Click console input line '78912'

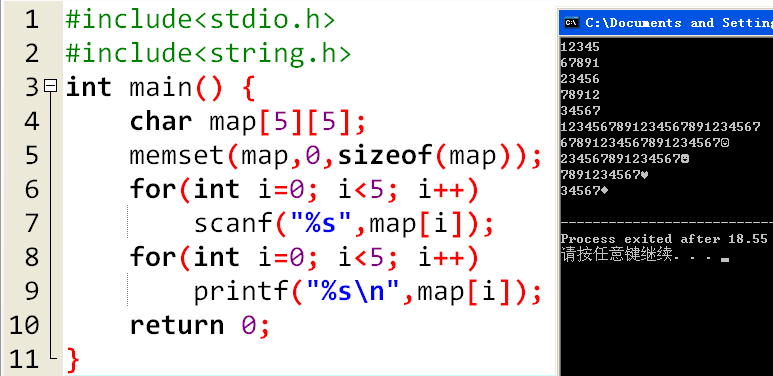pyautogui.click(x=580, y=95)
